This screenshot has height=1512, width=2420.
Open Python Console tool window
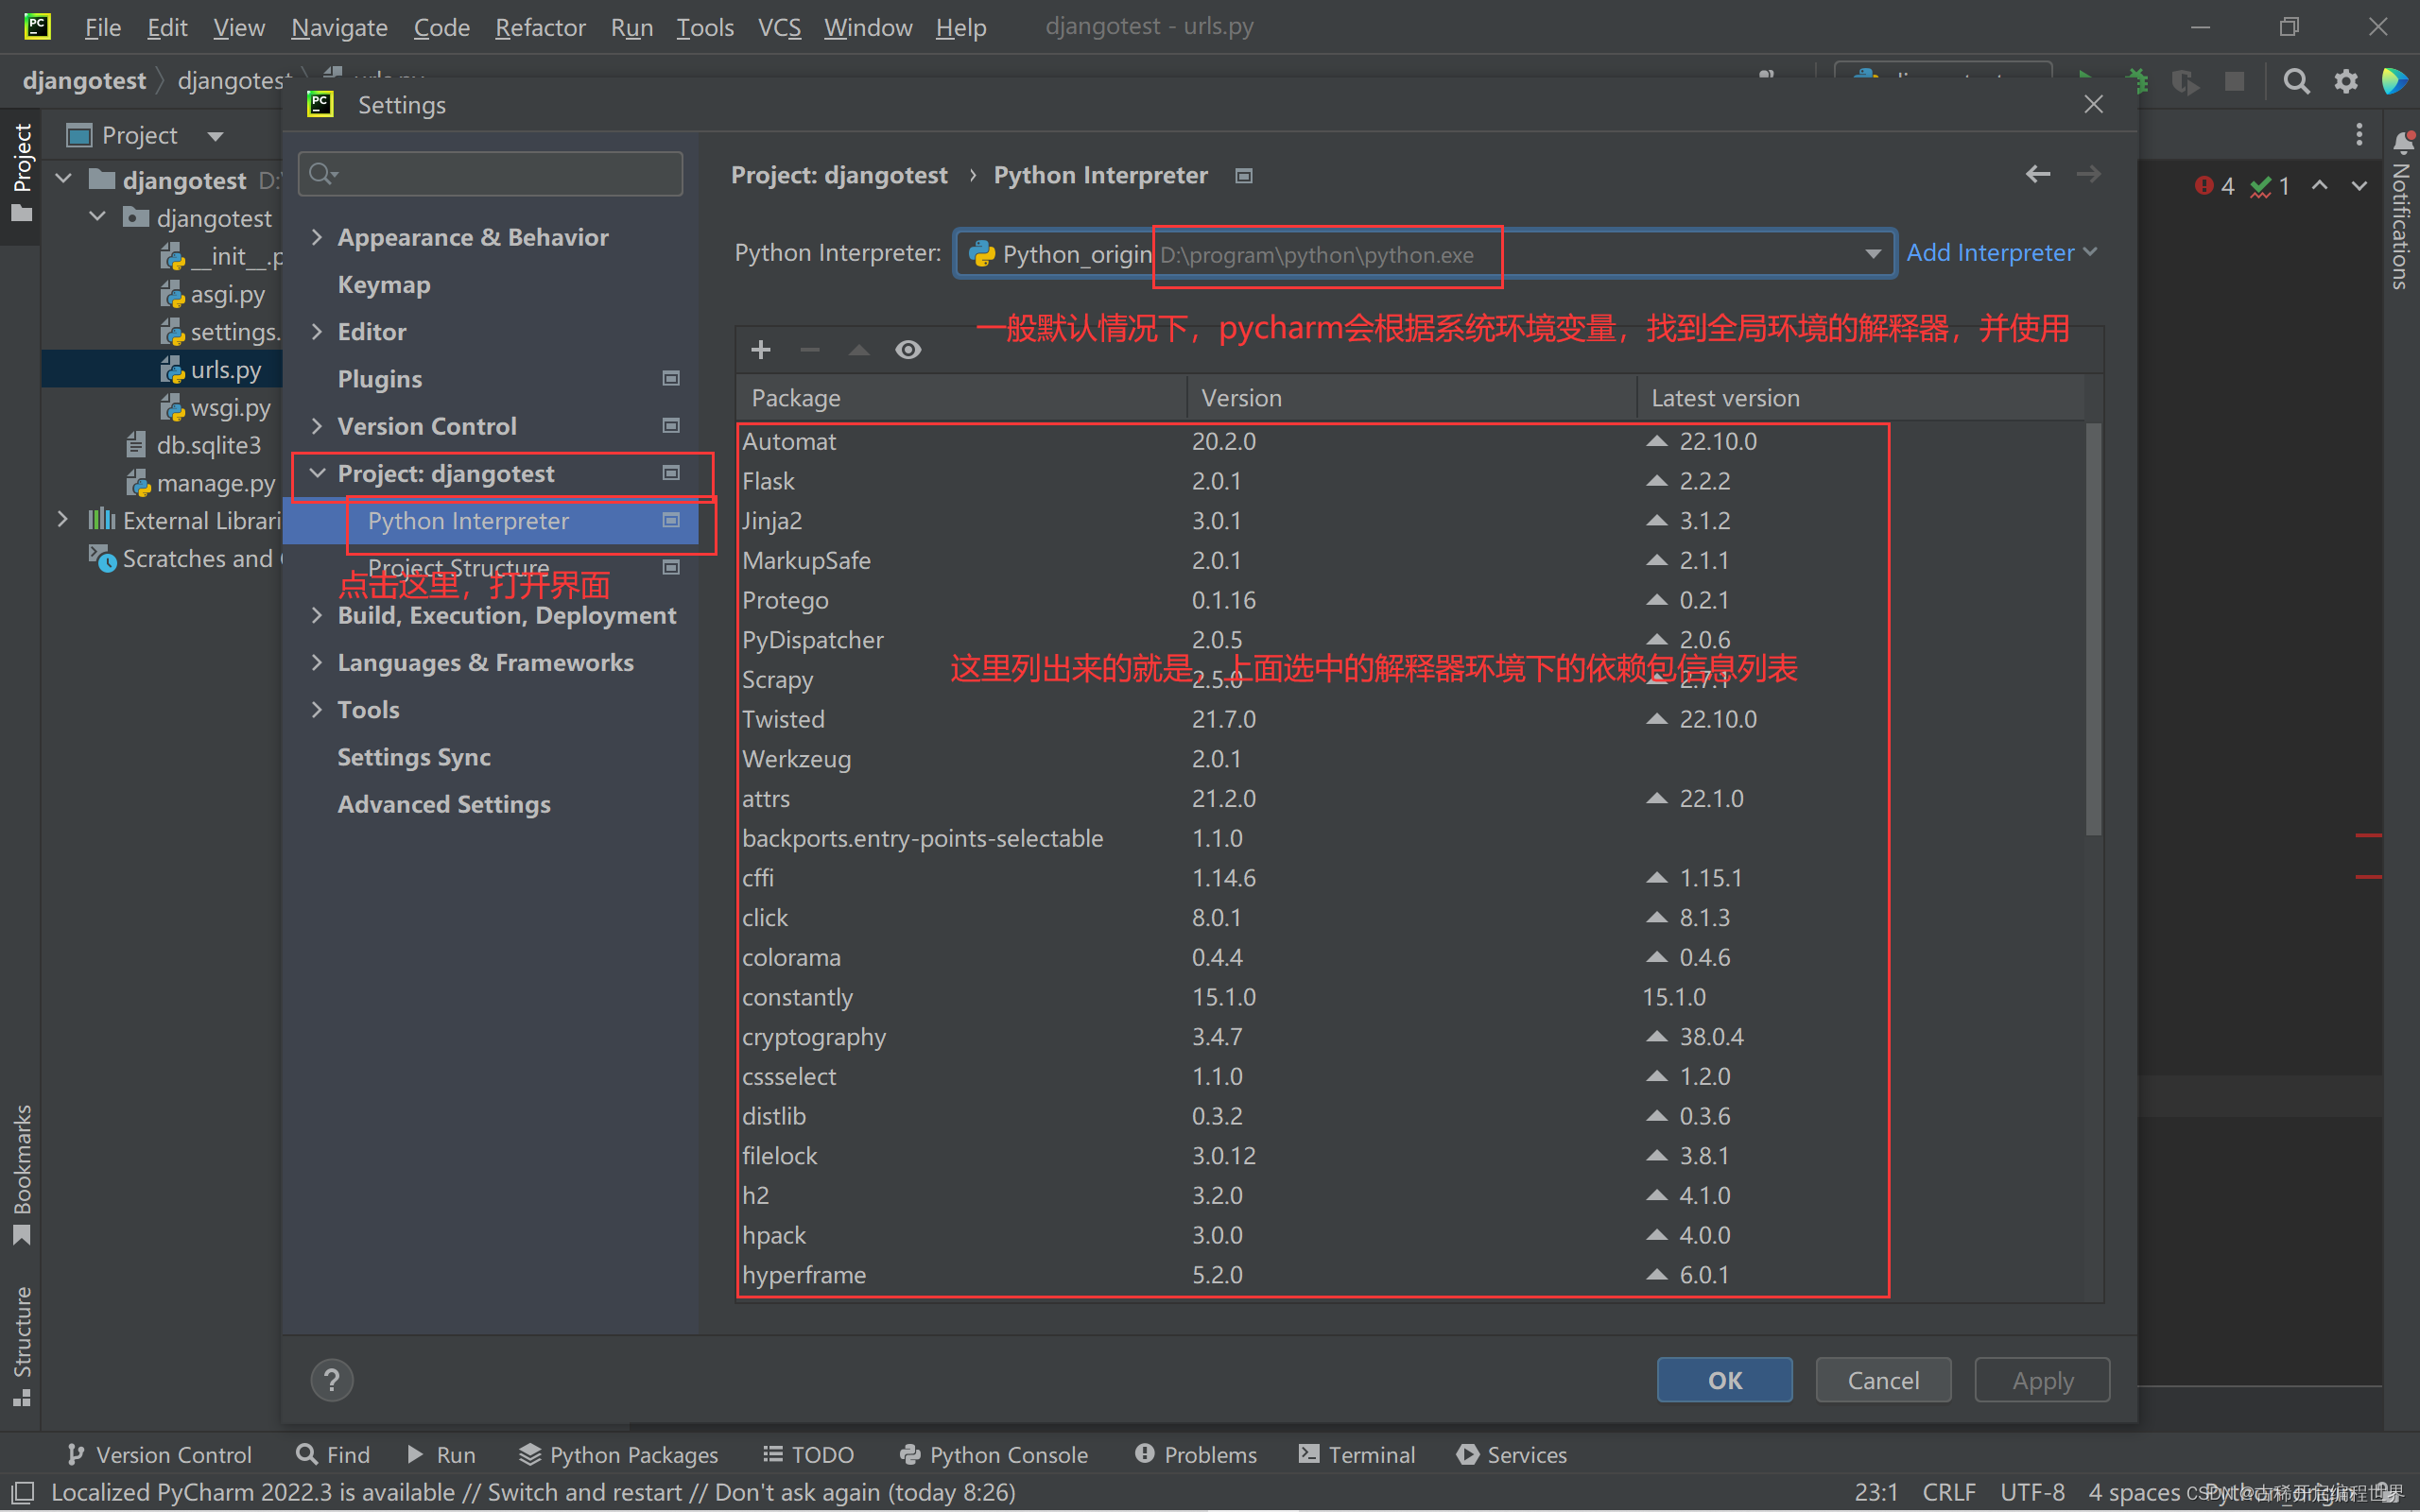[994, 1454]
